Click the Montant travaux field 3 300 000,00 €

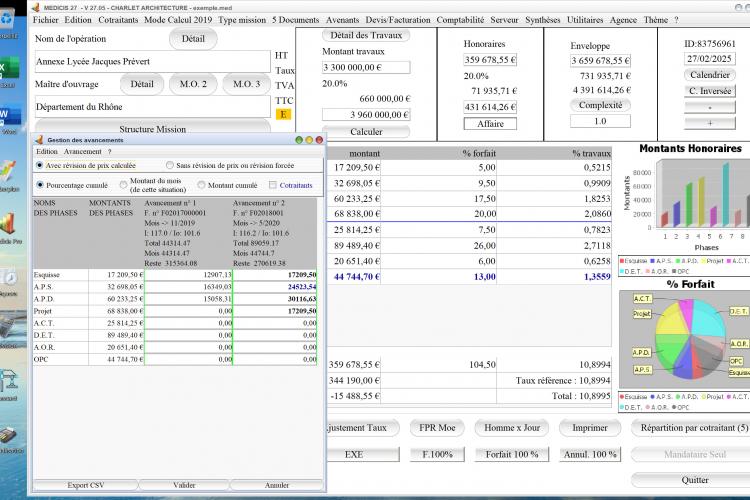[x=366, y=67]
